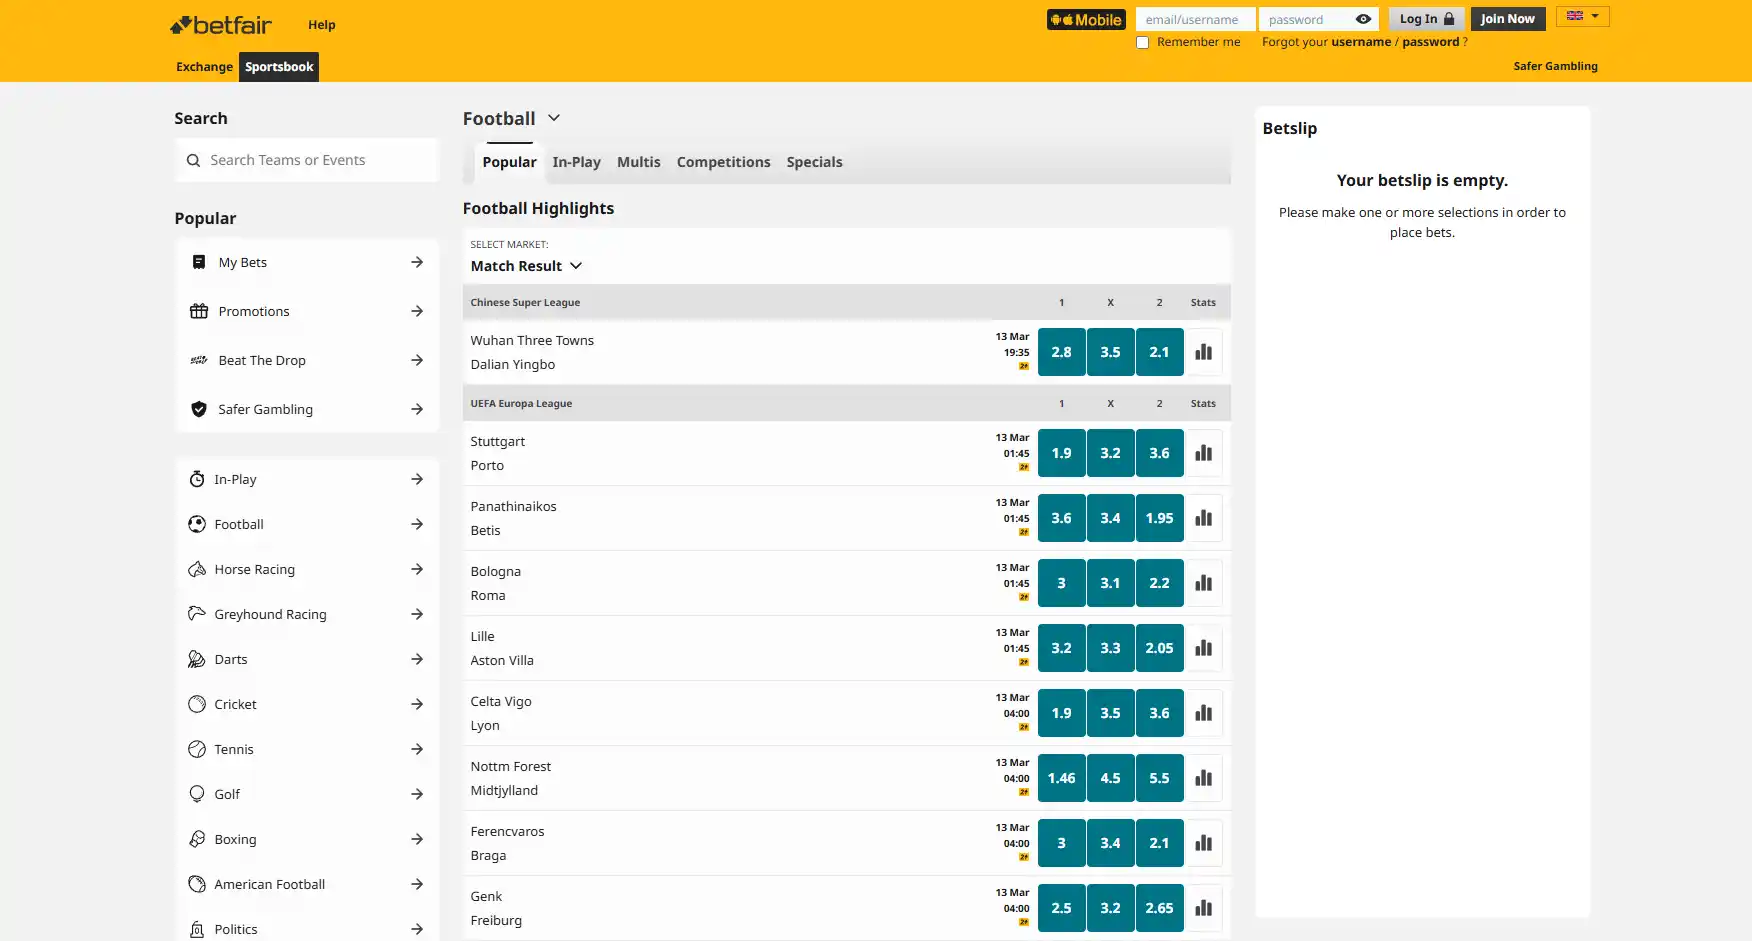Click the My Bets receipt icon

tap(199, 262)
